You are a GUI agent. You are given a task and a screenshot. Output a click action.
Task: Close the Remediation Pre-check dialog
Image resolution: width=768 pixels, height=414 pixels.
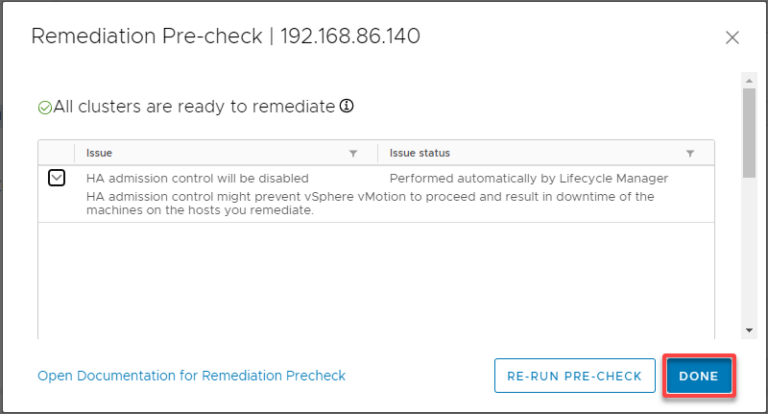click(x=732, y=38)
